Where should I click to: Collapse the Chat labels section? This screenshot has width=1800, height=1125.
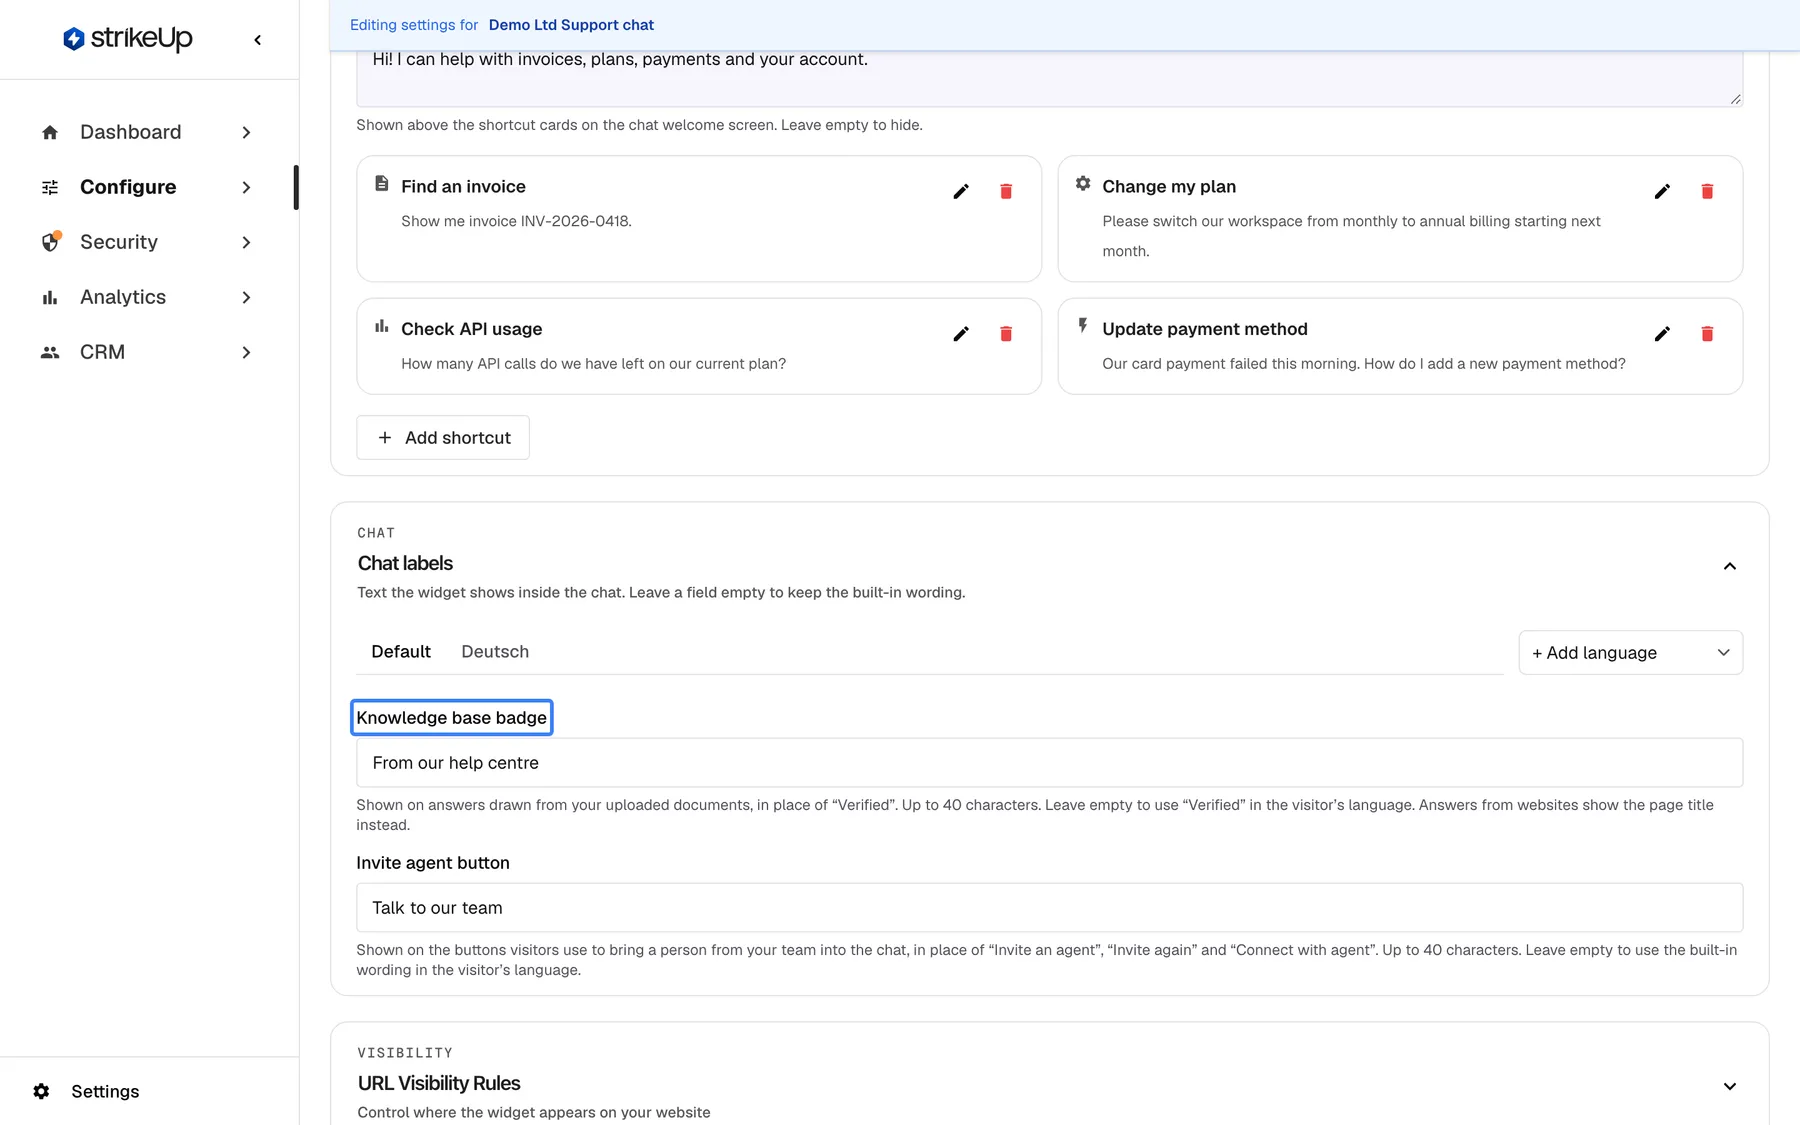(1729, 566)
